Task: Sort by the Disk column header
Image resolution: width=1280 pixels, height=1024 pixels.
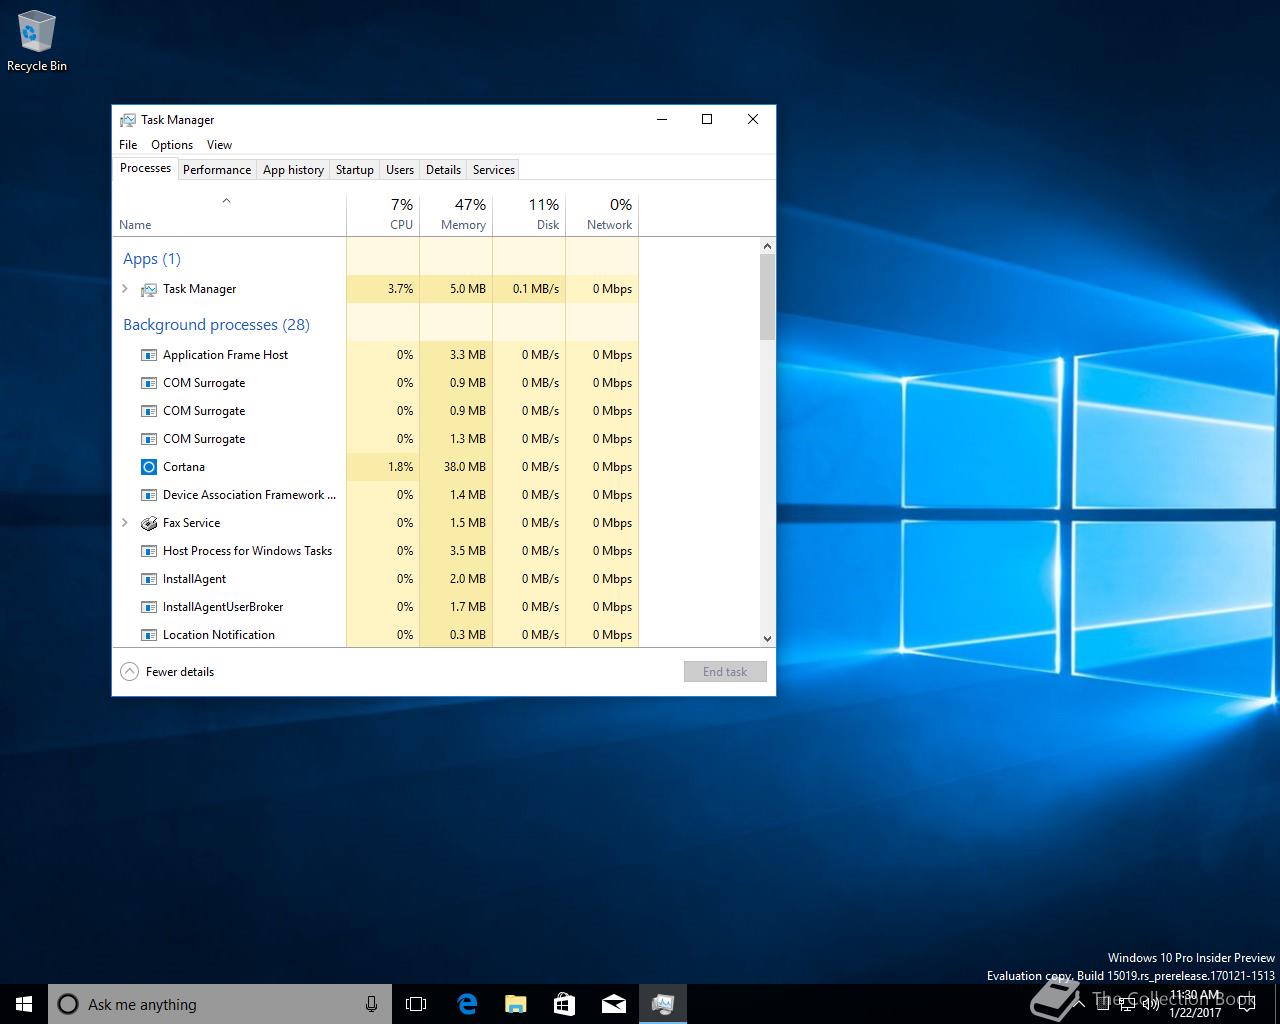Action: 529,214
